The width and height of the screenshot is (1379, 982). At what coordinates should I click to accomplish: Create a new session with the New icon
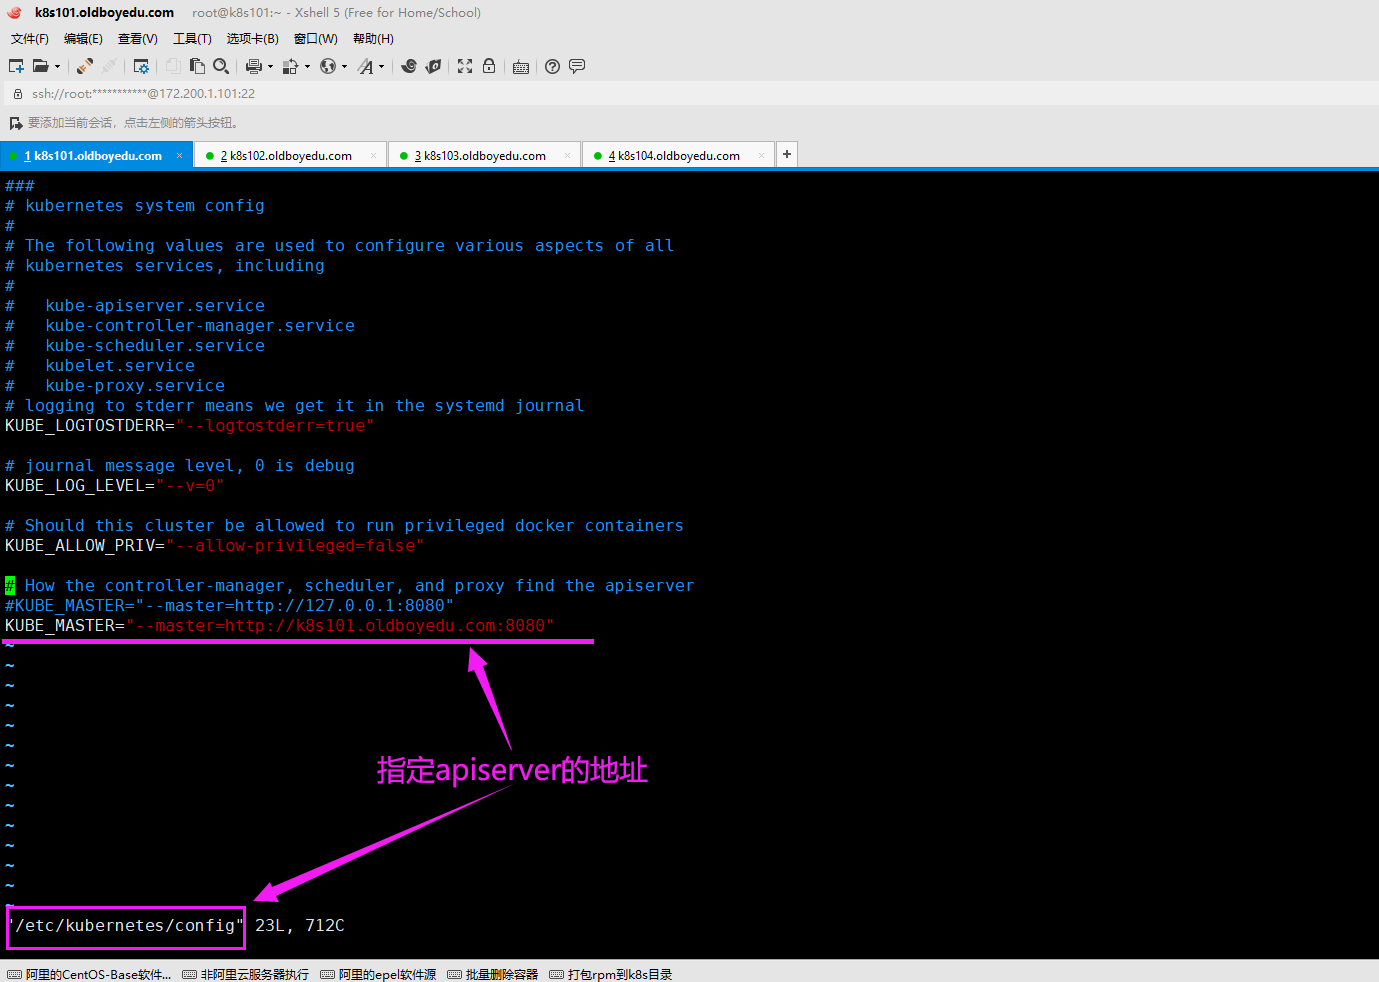tap(16, 66)
